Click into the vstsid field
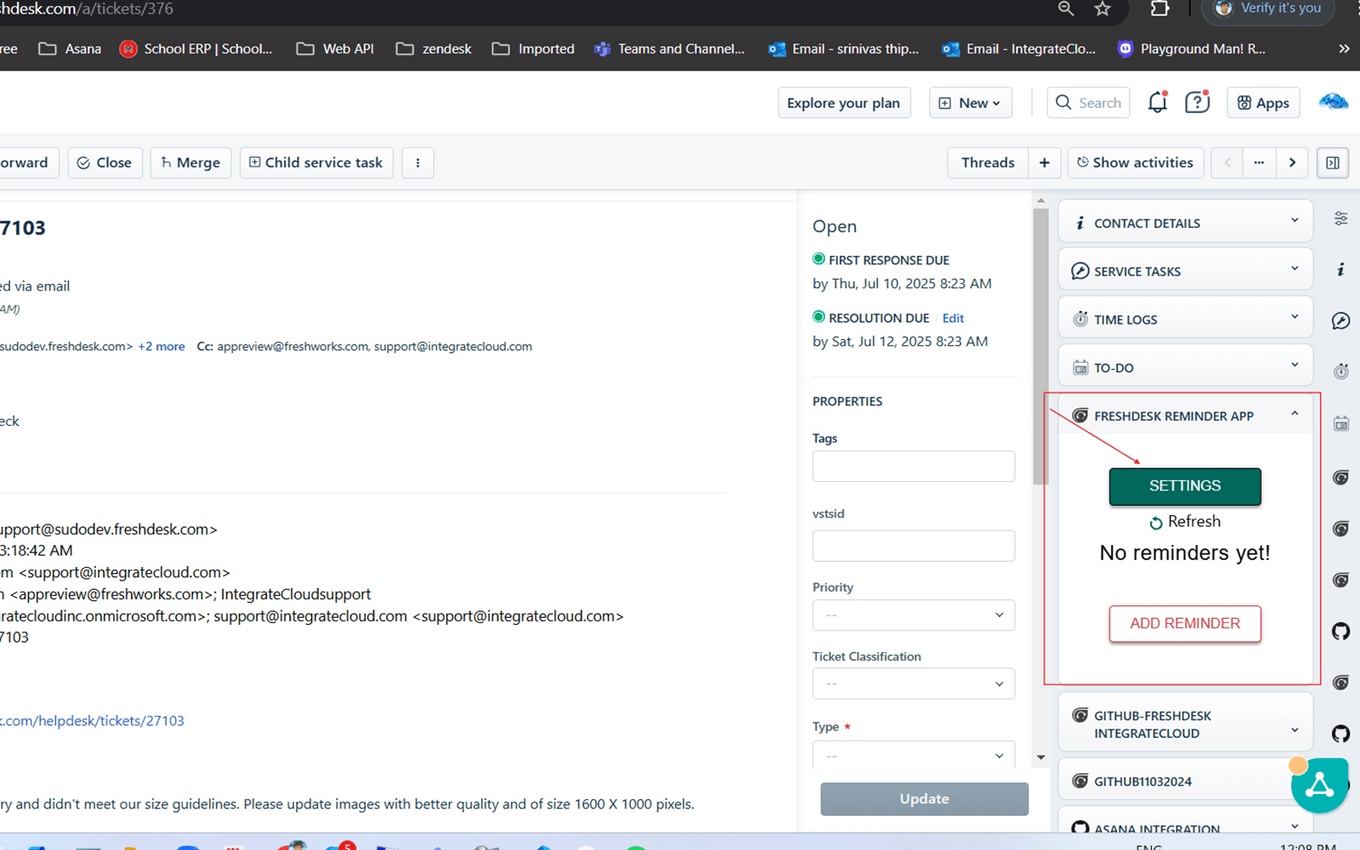Image resolution: width=1360 pixels, height=850 pixels. point(913,546)
